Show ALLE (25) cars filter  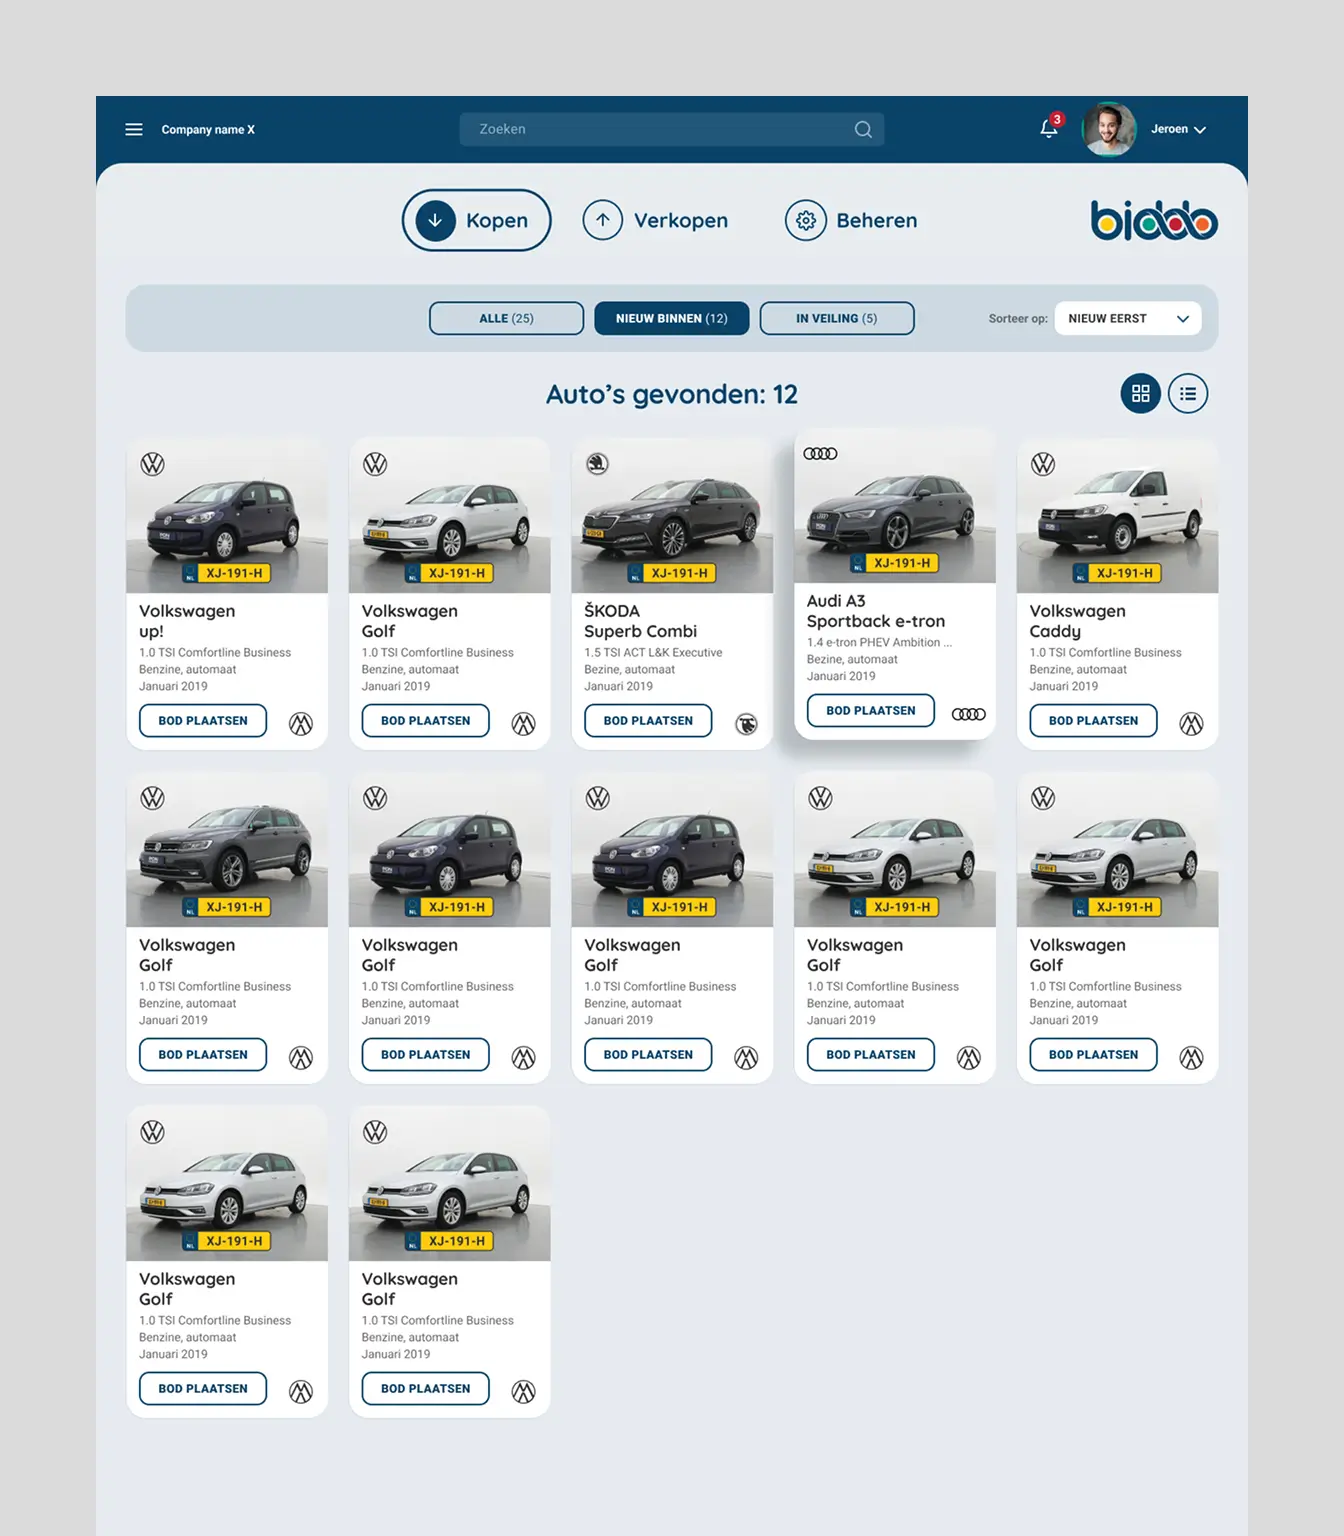click(x=506, y=318)
